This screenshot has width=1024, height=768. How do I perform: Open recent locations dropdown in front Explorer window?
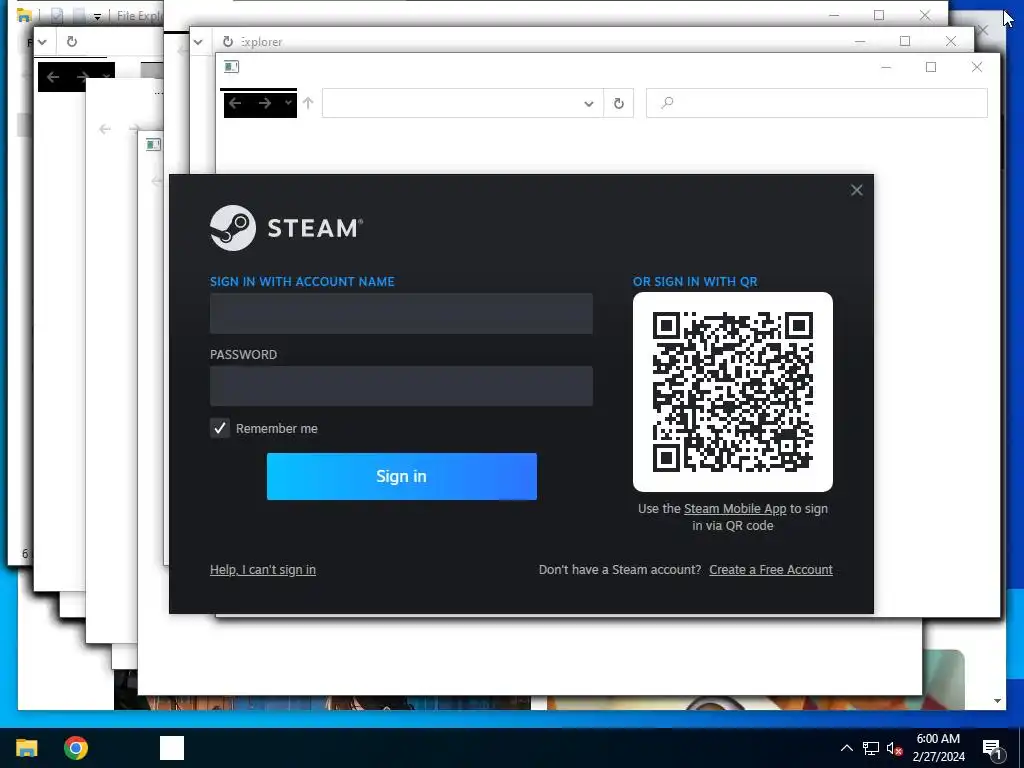tap(288, 103)
